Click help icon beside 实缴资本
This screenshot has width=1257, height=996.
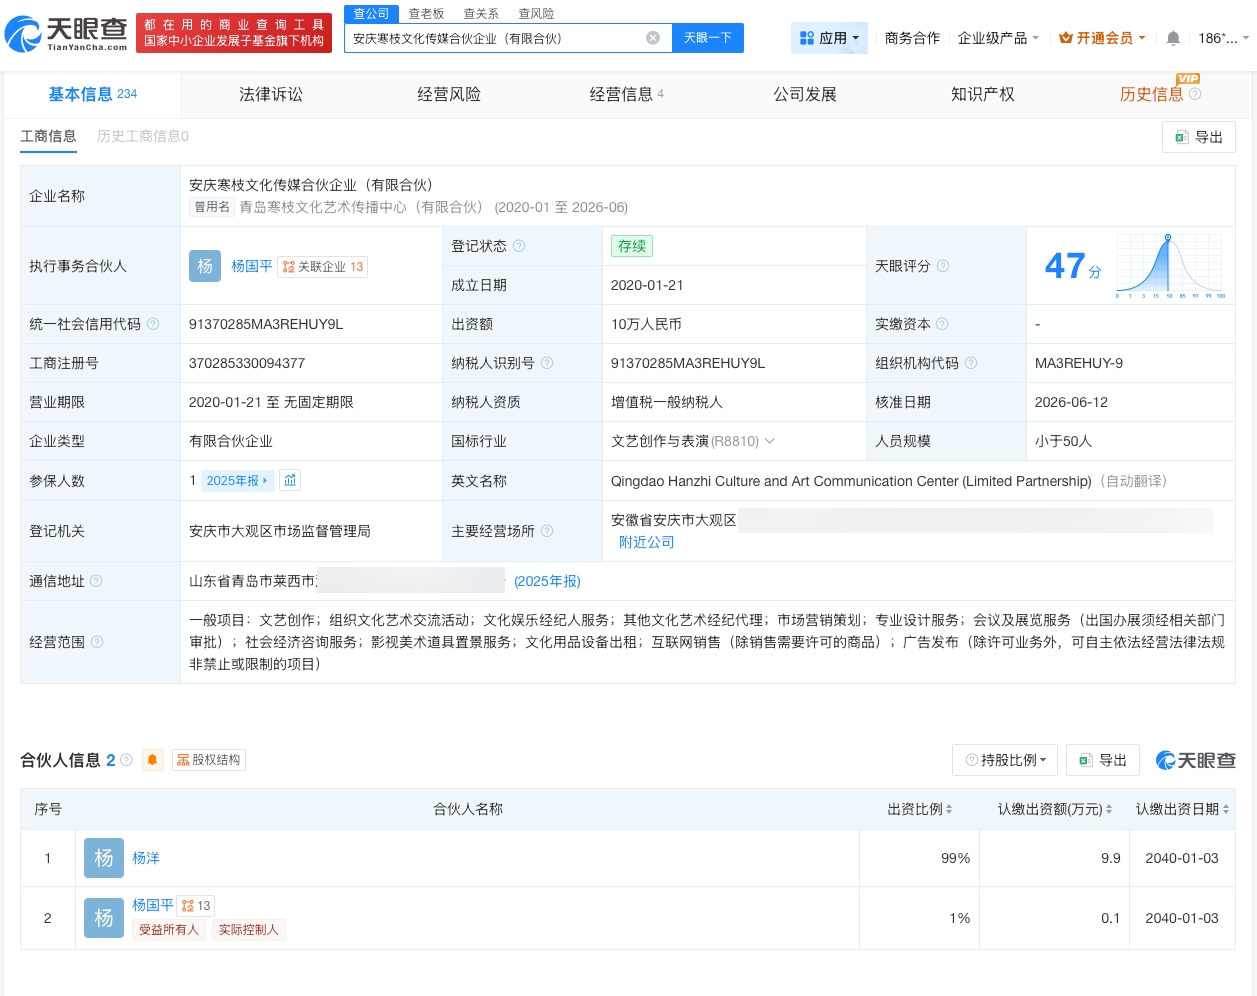point(942,324)
